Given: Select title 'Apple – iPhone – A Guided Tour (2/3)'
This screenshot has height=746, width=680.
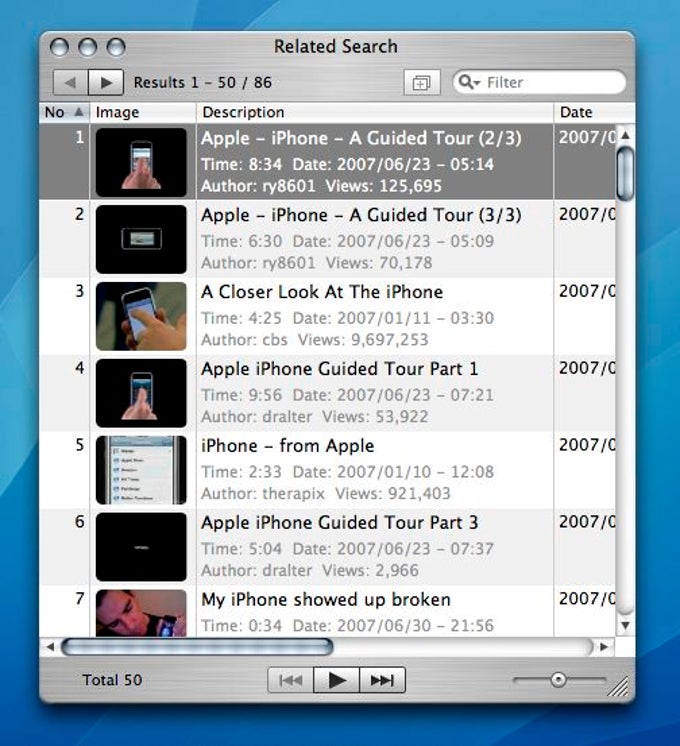Looking at the screenshot, I should click(361, 138).
